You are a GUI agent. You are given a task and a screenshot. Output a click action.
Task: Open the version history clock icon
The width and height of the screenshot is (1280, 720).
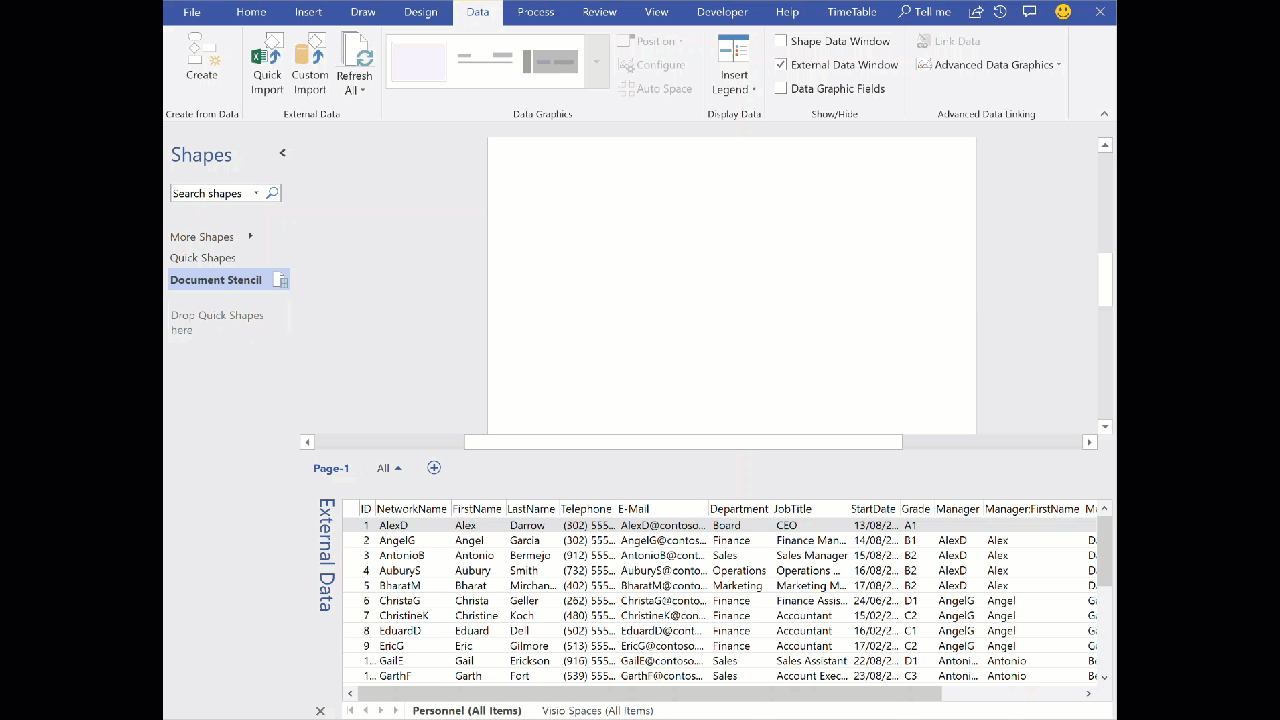(1001, 12)
